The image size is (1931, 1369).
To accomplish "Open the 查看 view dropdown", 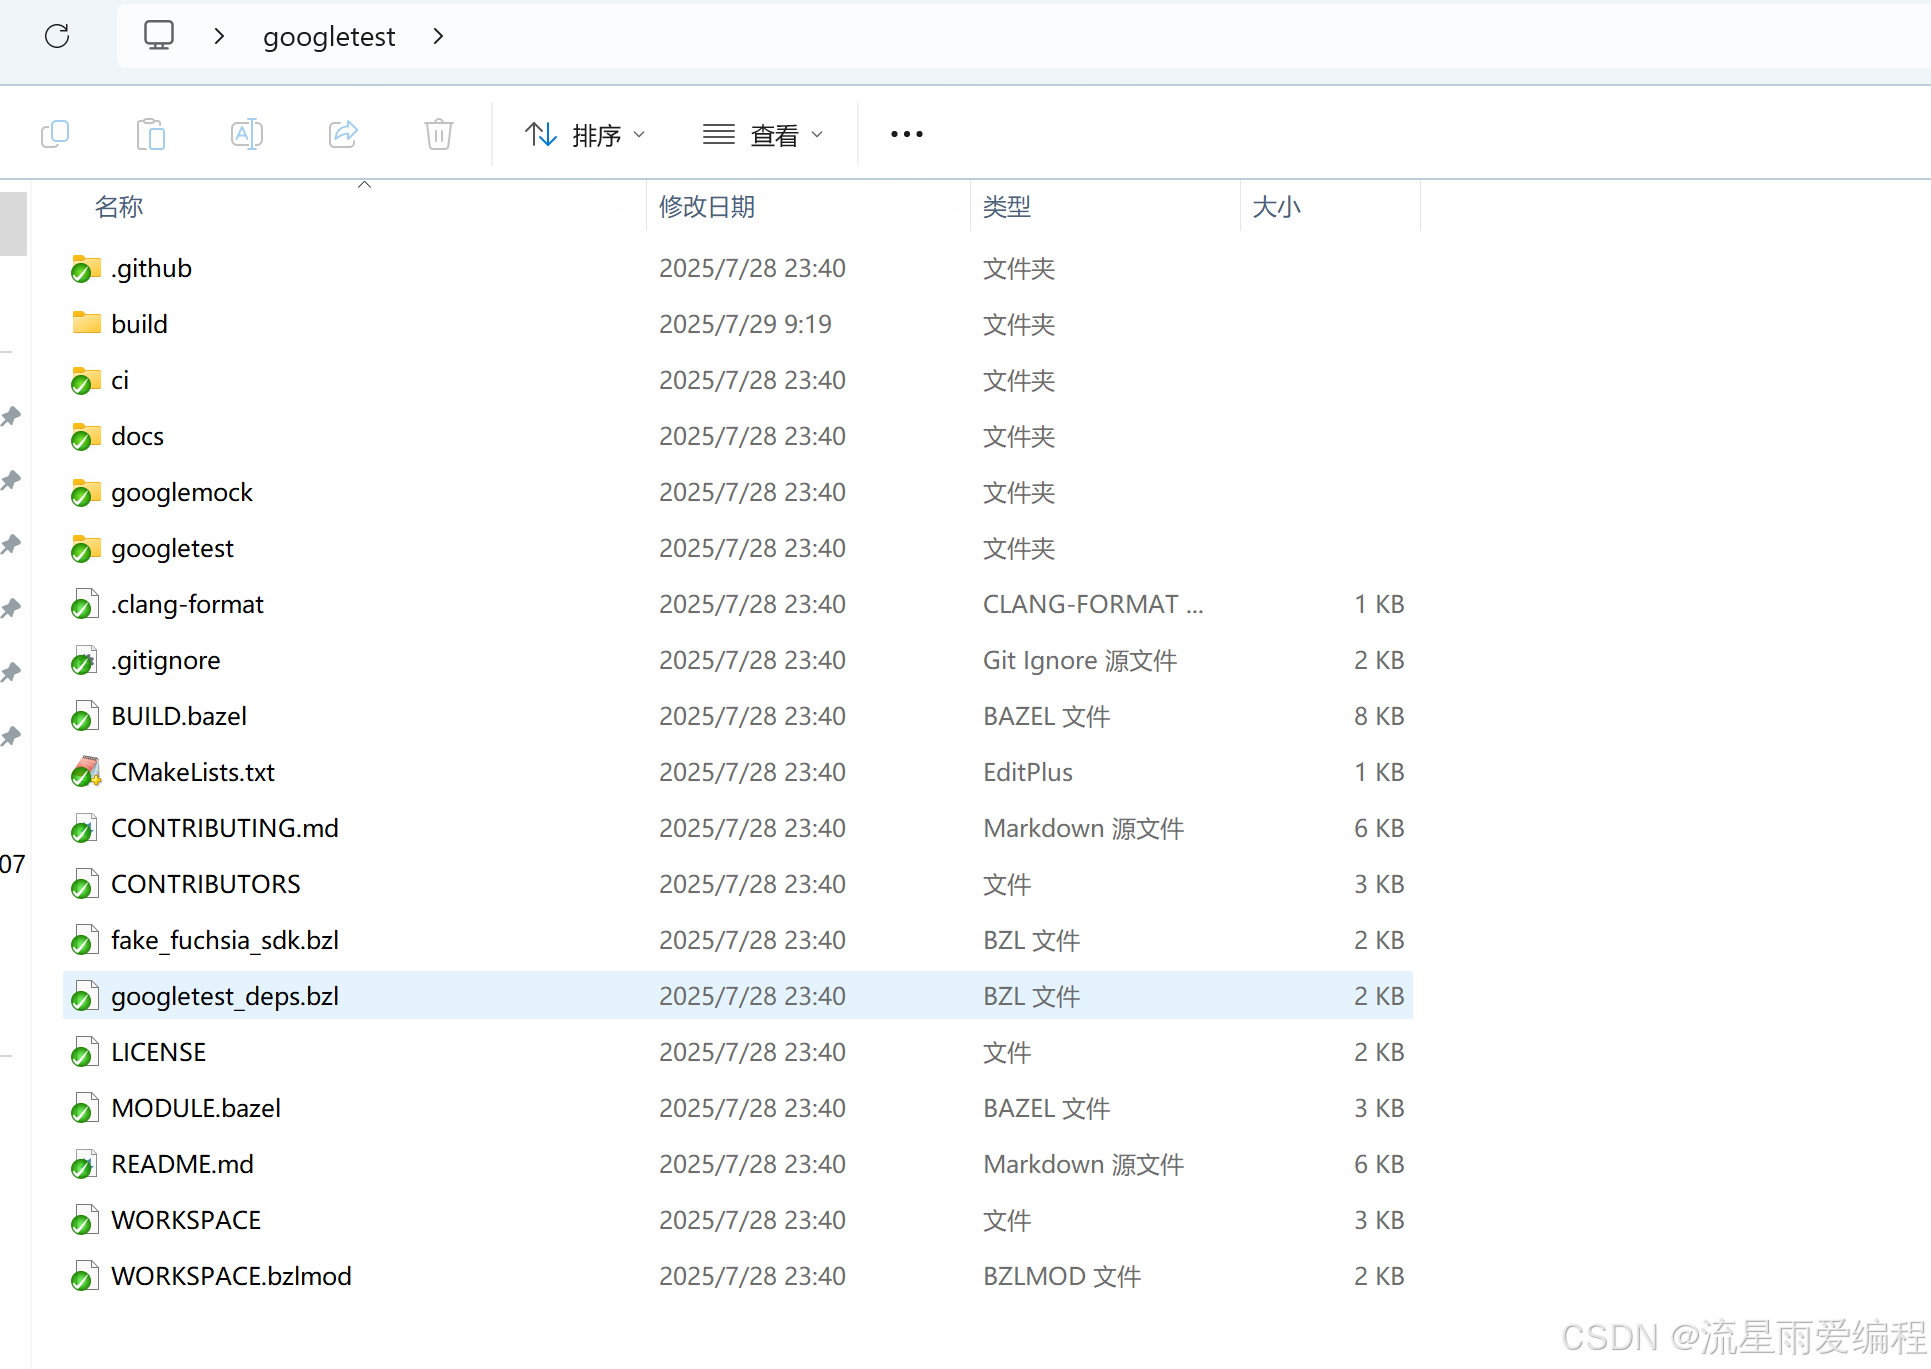I will point(763,134).
